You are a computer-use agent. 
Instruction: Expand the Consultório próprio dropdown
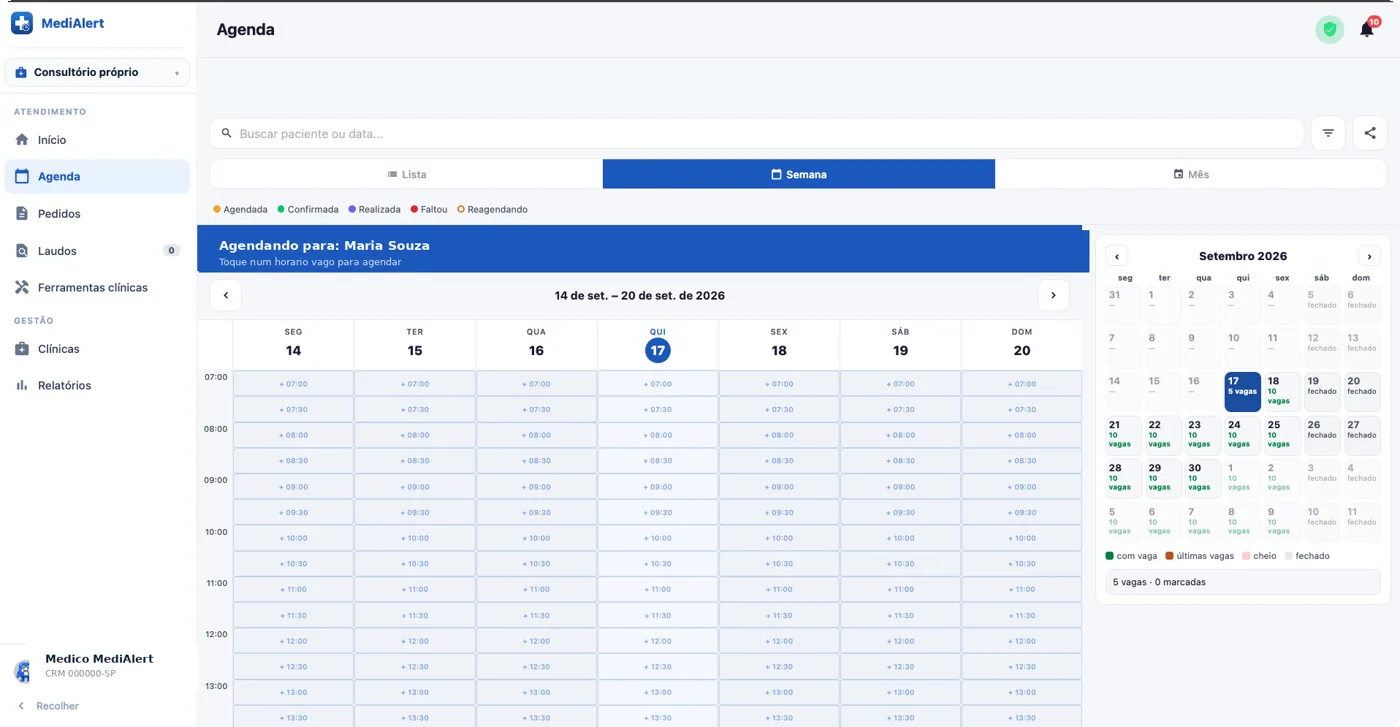point(97,73)
